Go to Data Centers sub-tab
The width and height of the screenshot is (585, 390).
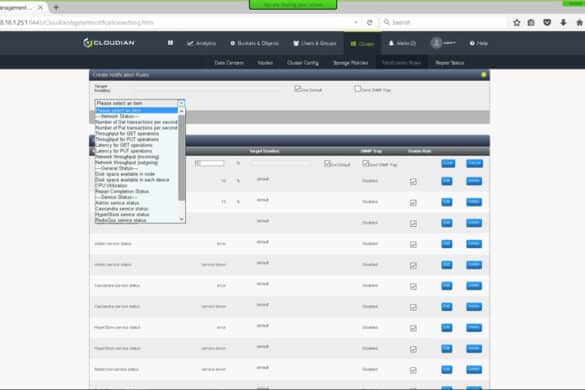point(229,63)
